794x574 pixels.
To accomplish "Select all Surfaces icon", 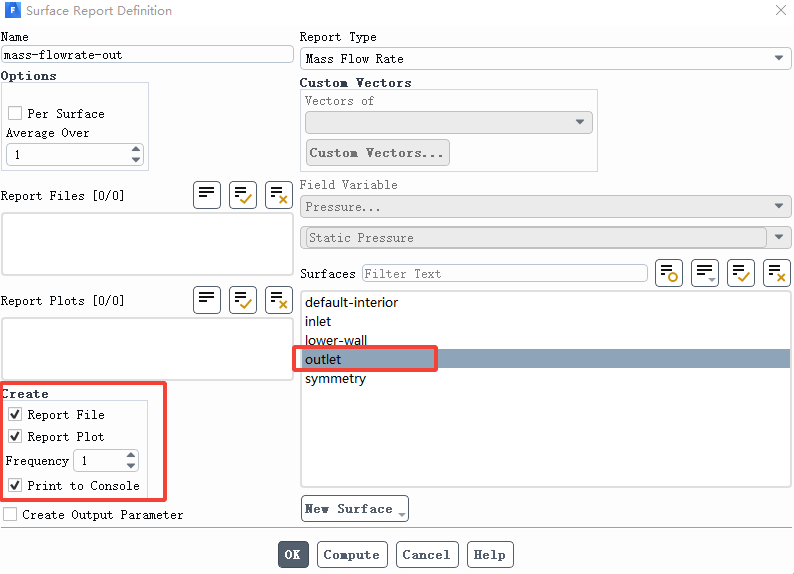I will 741,273.
